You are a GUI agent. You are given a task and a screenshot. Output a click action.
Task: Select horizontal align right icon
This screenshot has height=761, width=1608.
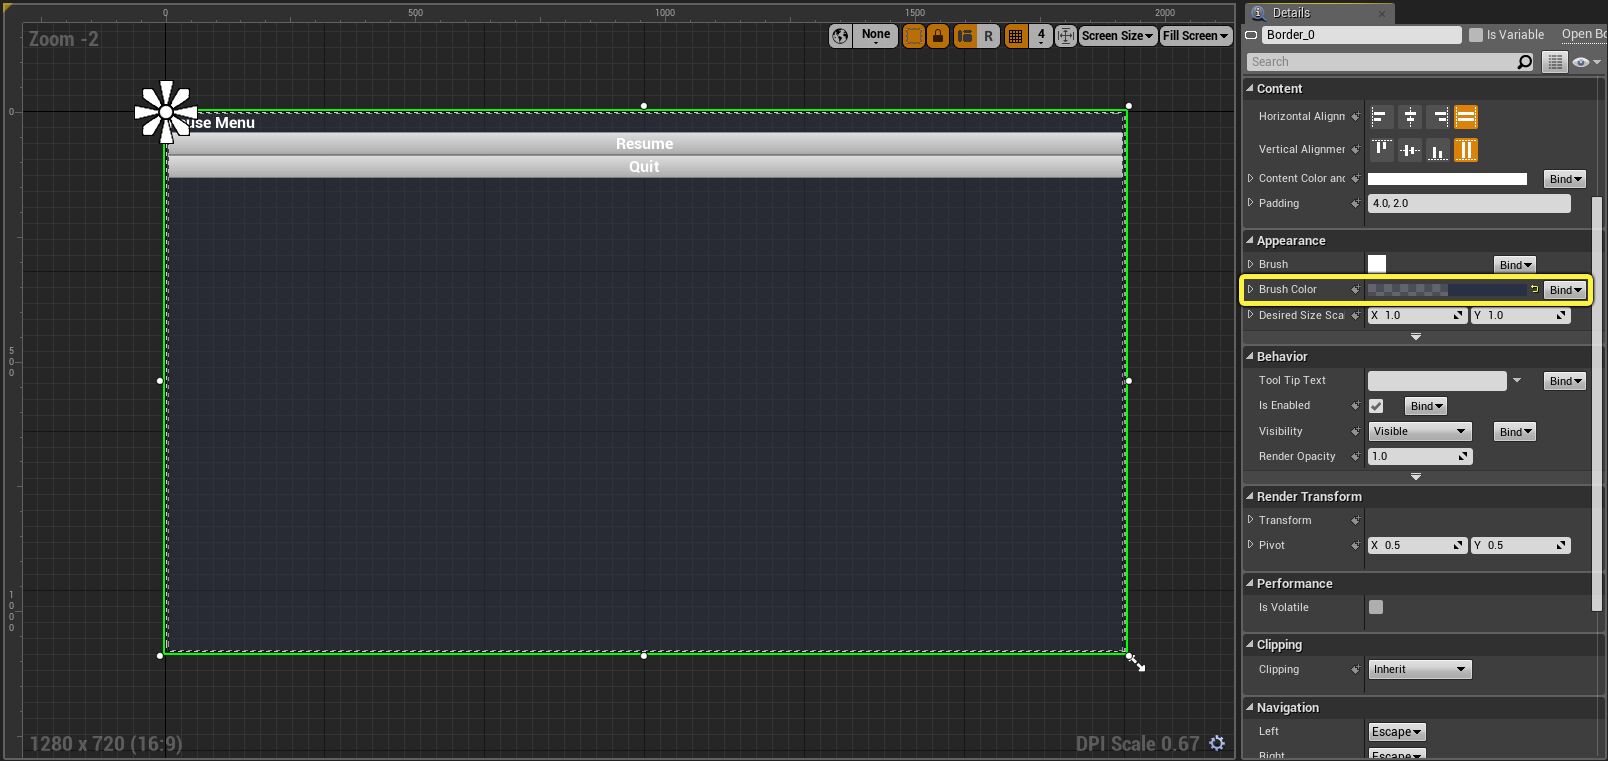(x=1438, y=118)
